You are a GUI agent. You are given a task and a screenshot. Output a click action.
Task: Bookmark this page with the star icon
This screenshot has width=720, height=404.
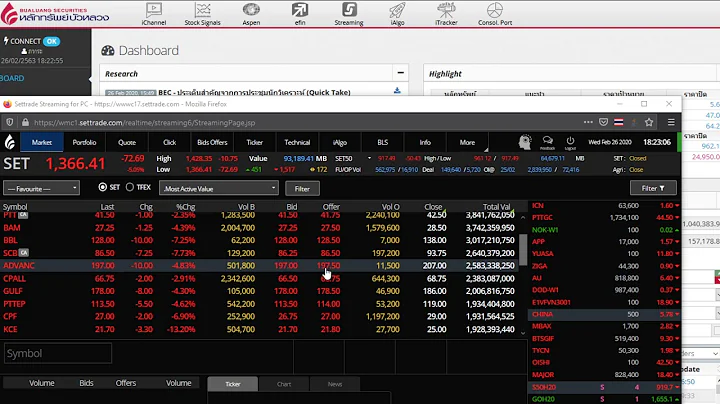649,122
